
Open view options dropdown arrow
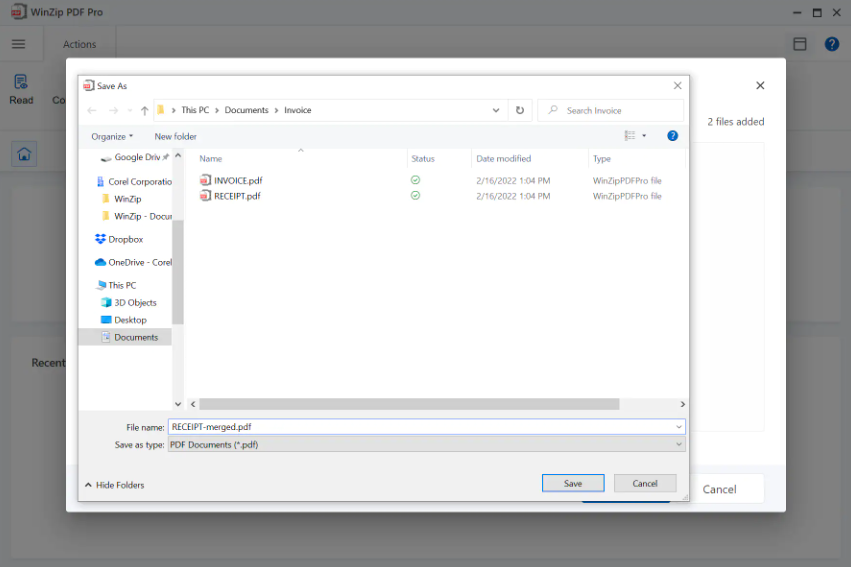[x=644, y=136]
